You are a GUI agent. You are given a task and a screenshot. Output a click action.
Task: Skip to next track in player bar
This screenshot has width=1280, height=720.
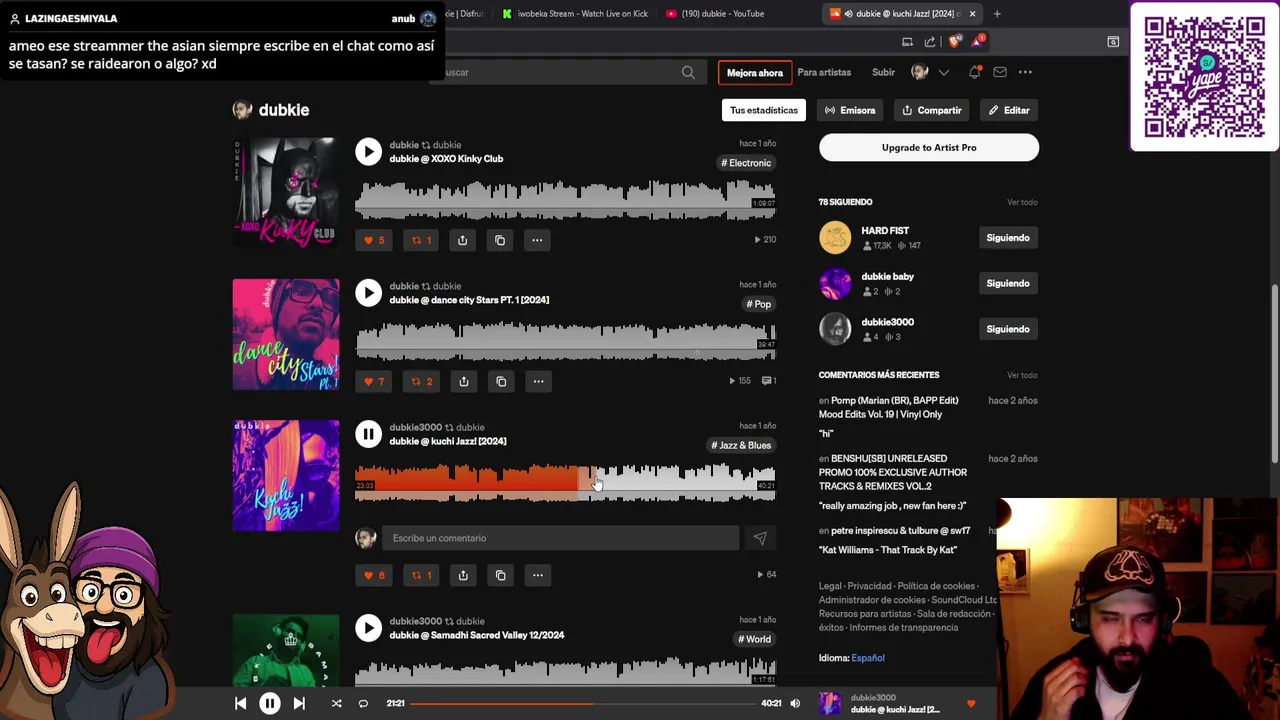(x=299, y=704)
